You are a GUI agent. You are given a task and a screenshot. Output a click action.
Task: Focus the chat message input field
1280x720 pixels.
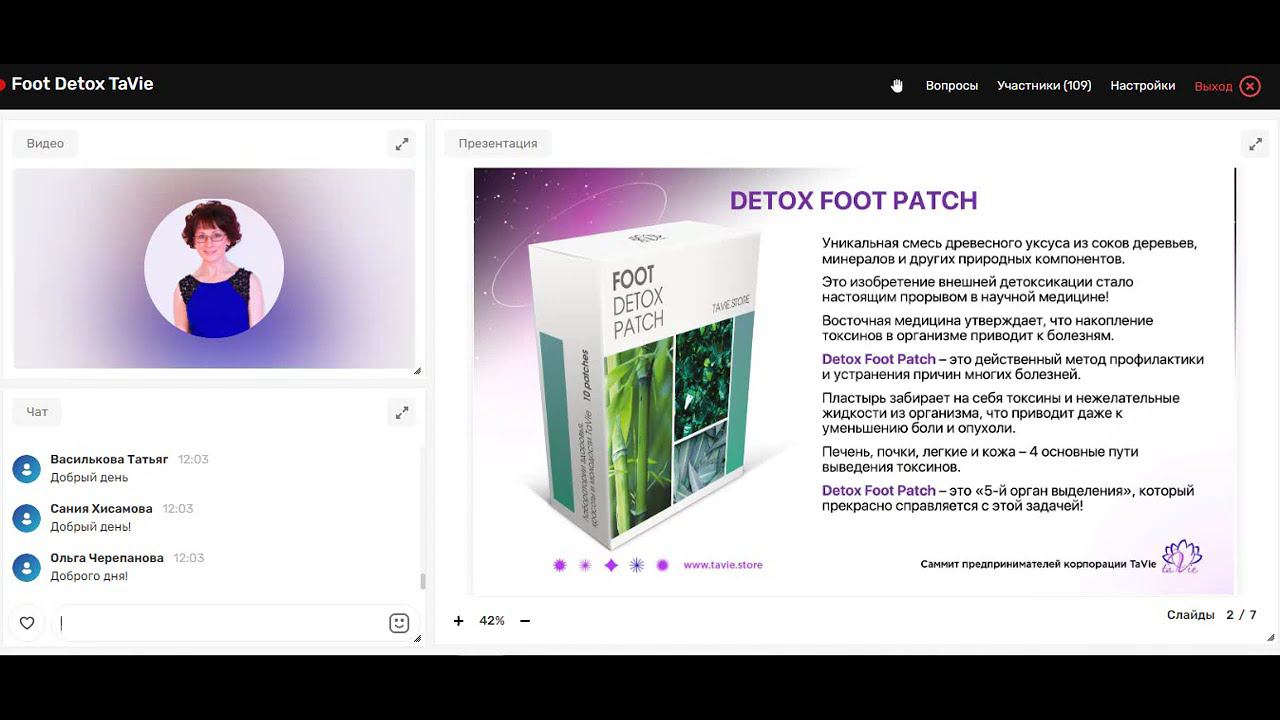click(x=220, y=623)
